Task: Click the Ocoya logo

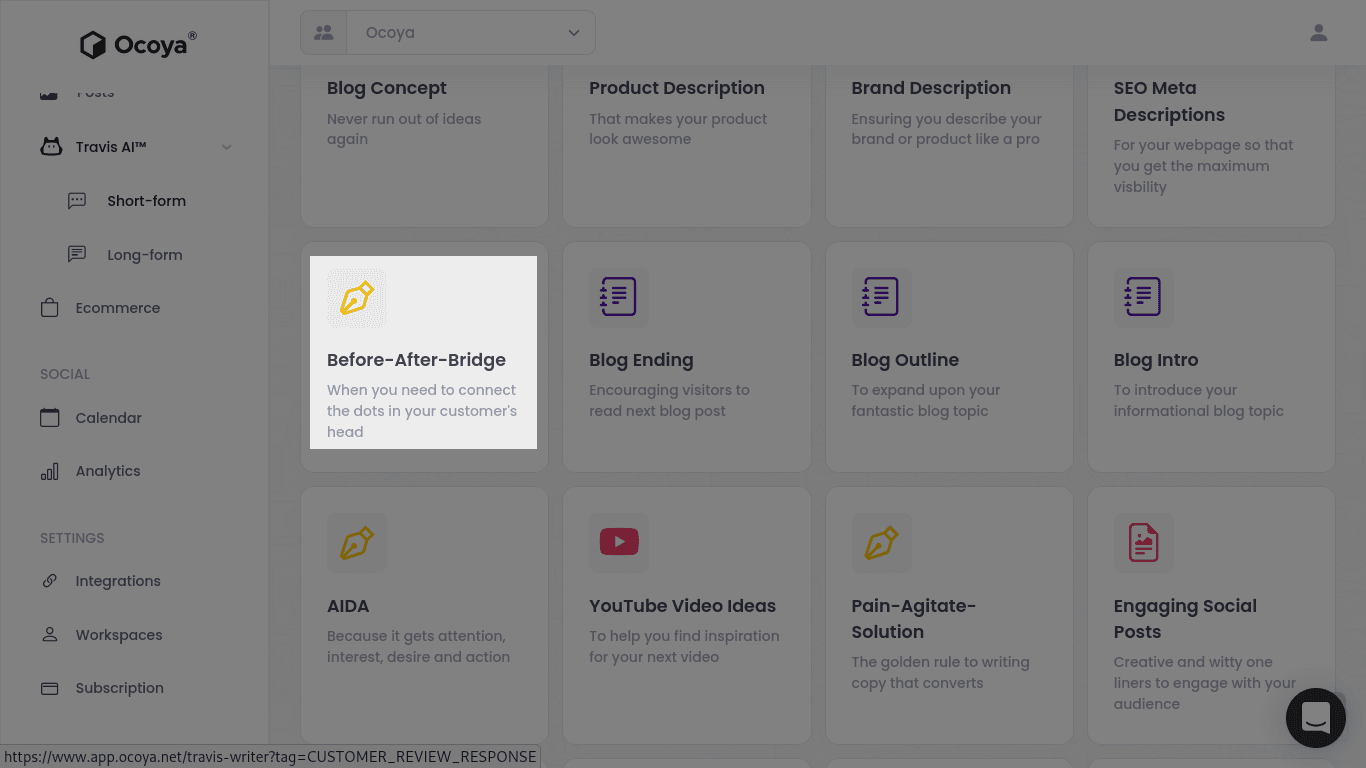Action: 138,44
